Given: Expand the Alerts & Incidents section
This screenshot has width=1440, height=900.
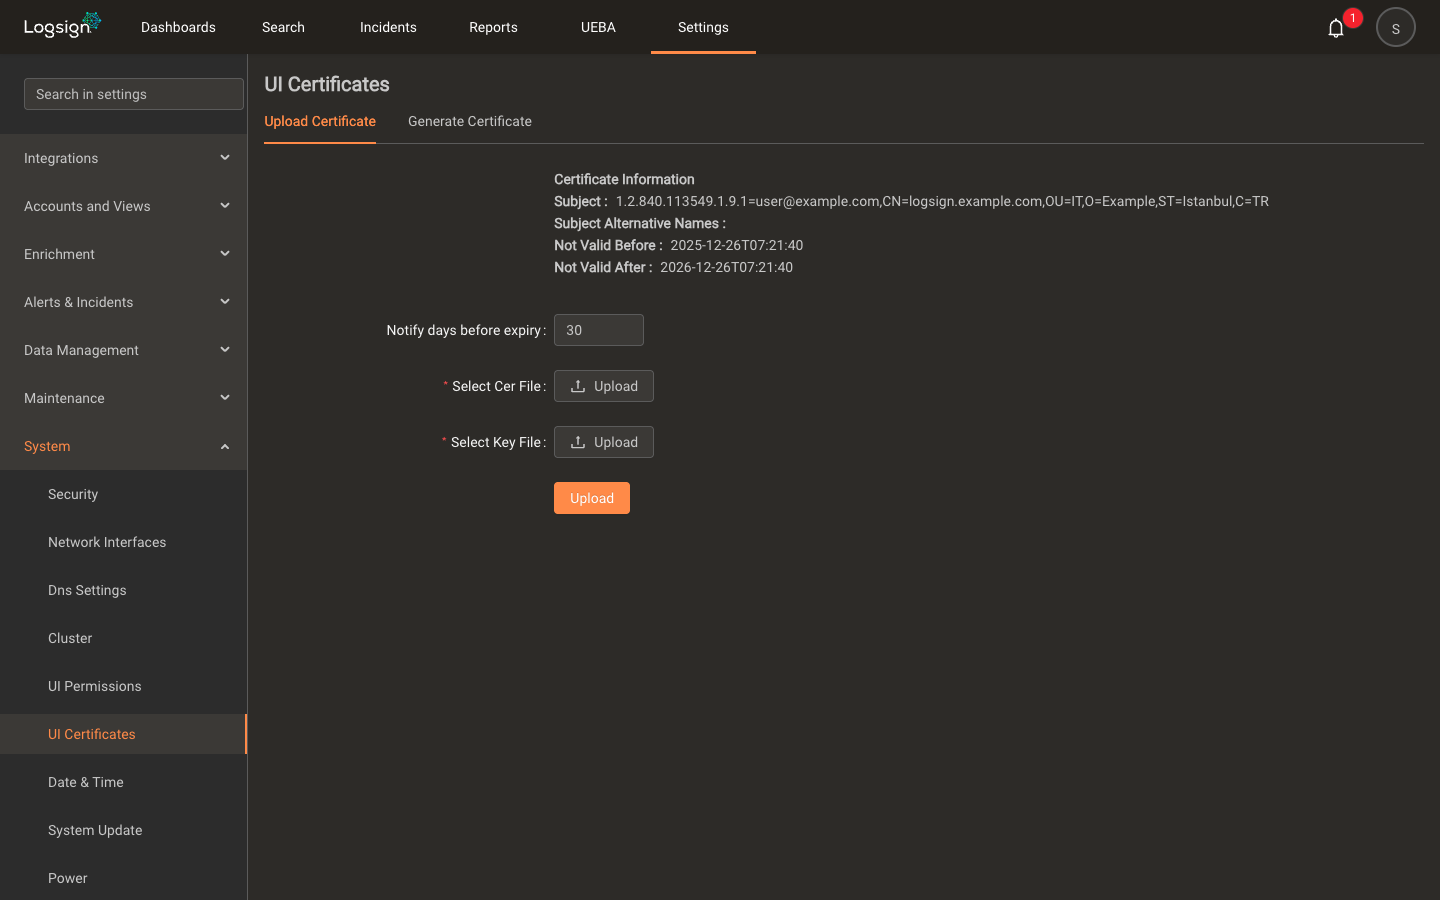Looking at the screenshot, I should pos(124,302).
